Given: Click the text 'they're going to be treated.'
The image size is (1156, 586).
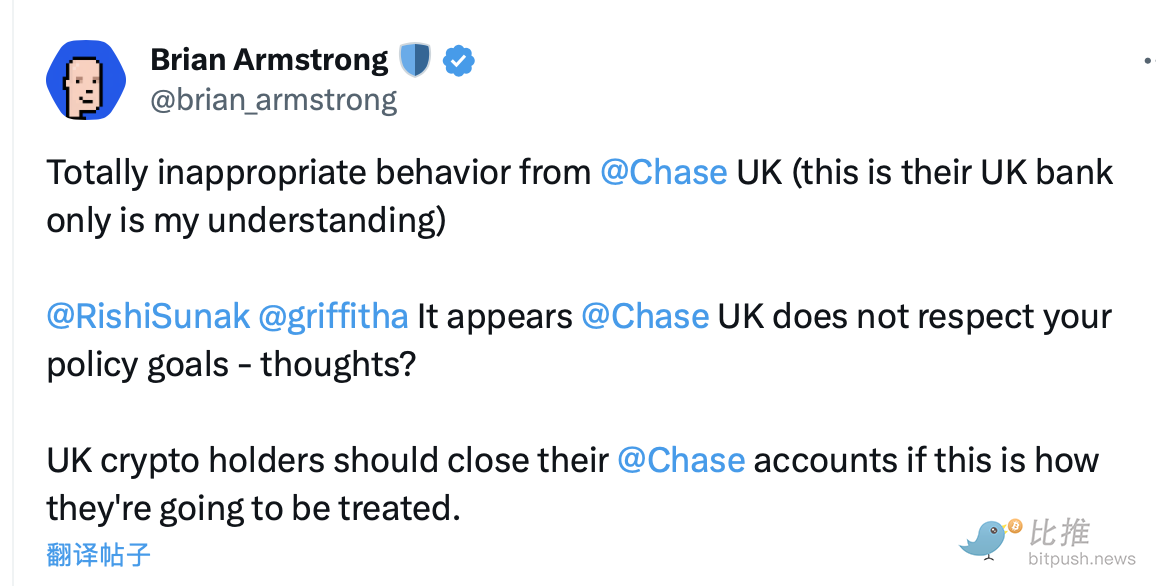Looking at the screenshot, I should tap(253, 508).
